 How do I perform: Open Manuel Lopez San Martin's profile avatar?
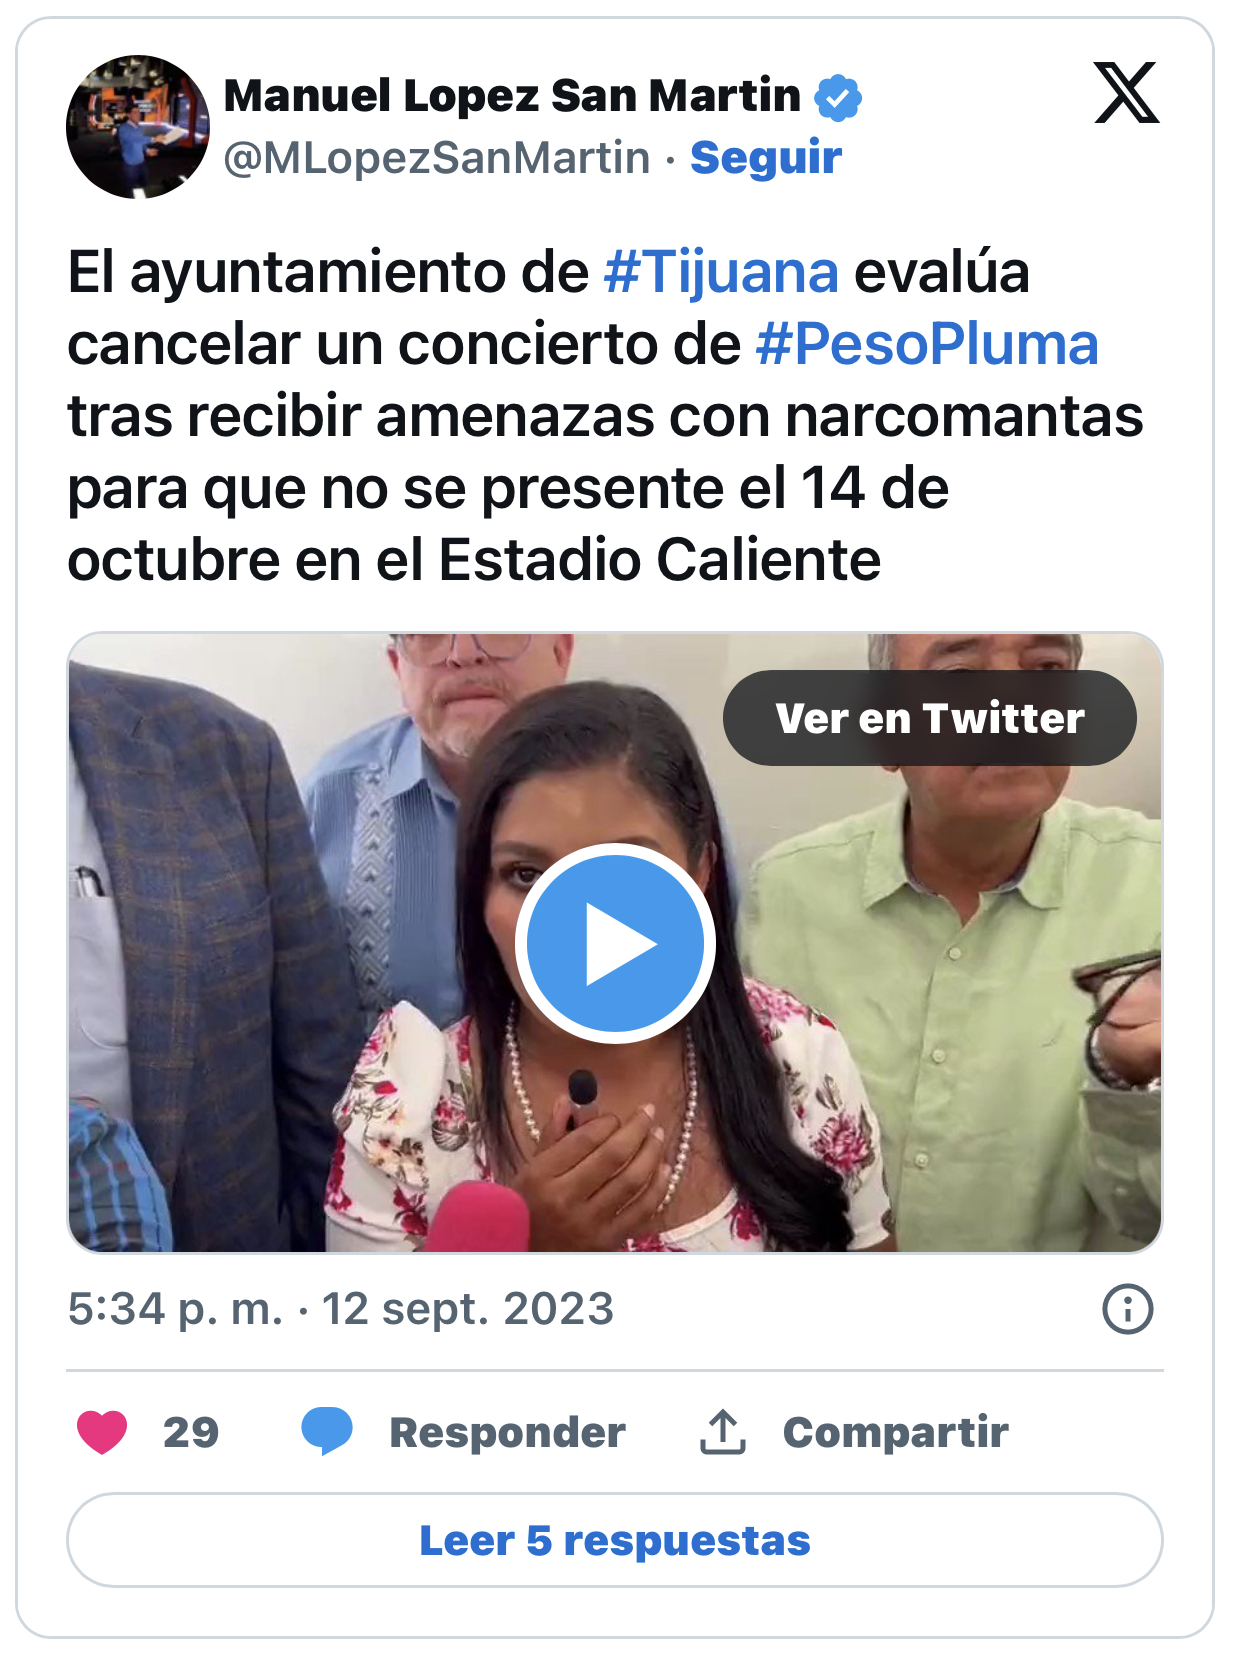coord(138,127)
